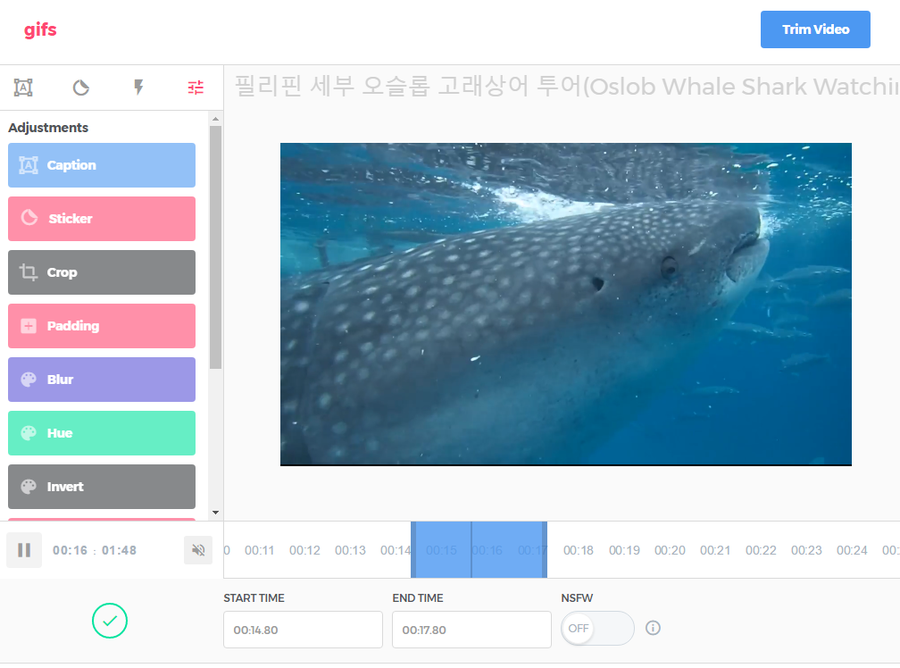Open the Padding adjustment

tap(101, 326)
